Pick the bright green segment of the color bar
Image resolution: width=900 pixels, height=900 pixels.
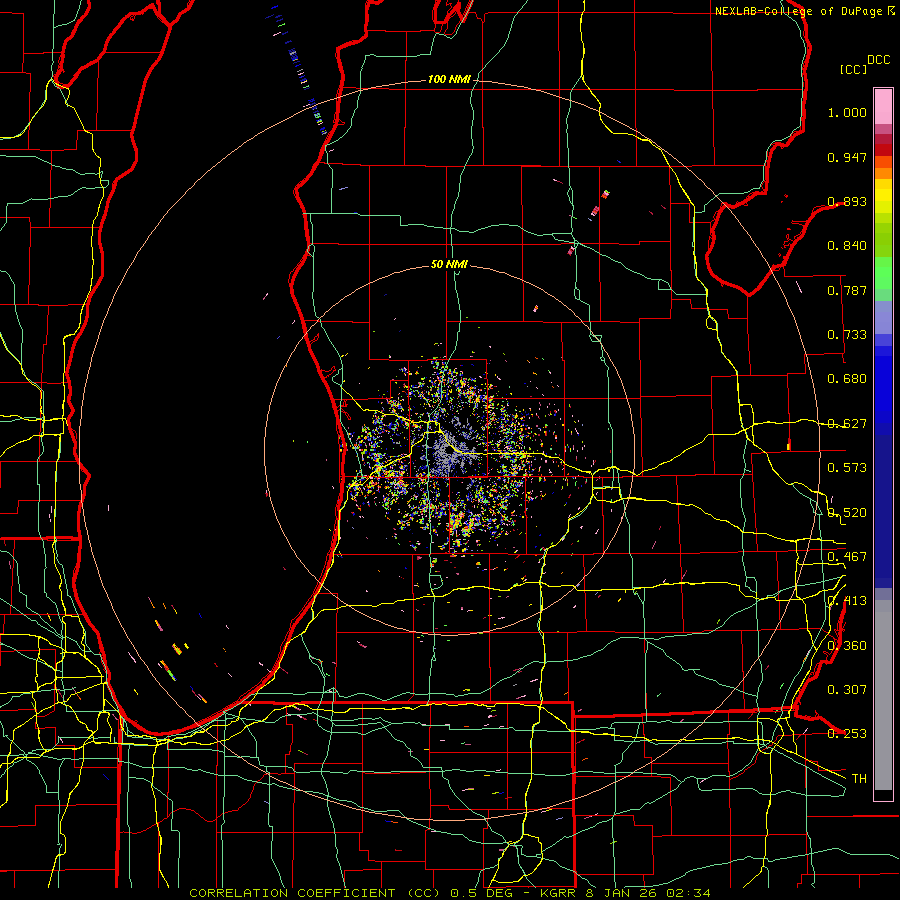(x=883, y=273)
